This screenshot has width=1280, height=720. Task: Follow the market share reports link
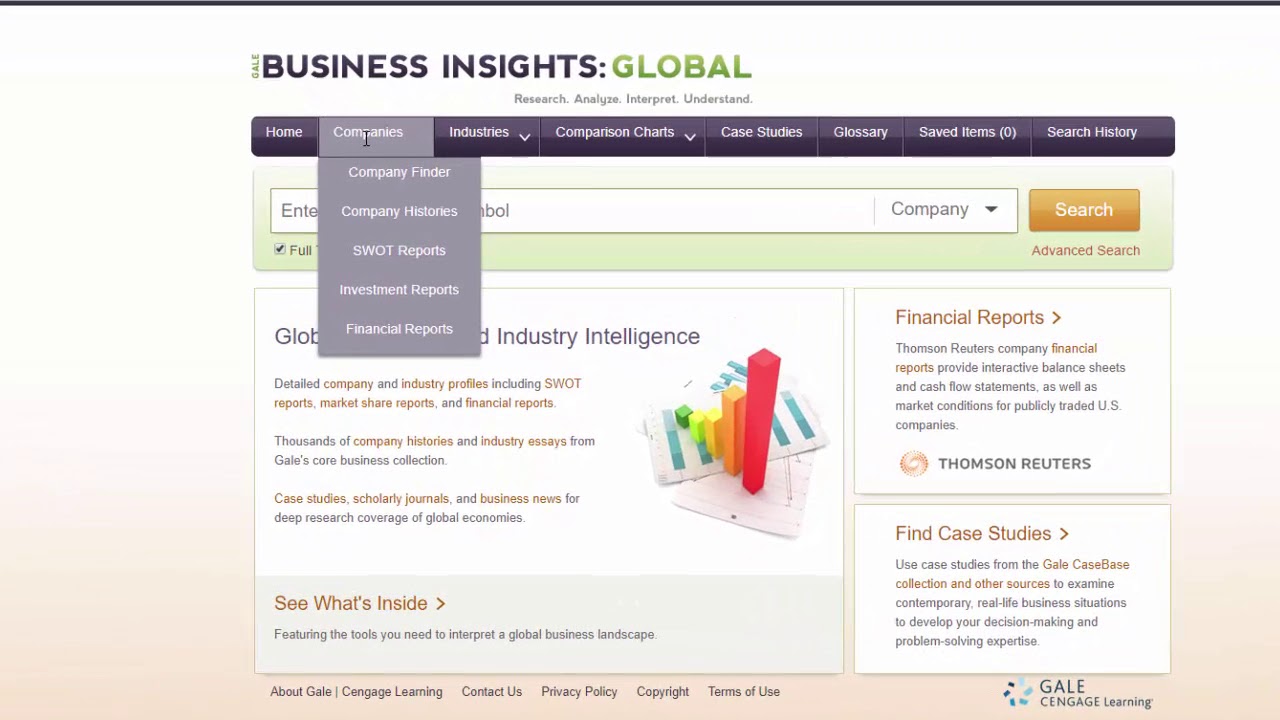(x=377, y=403)
